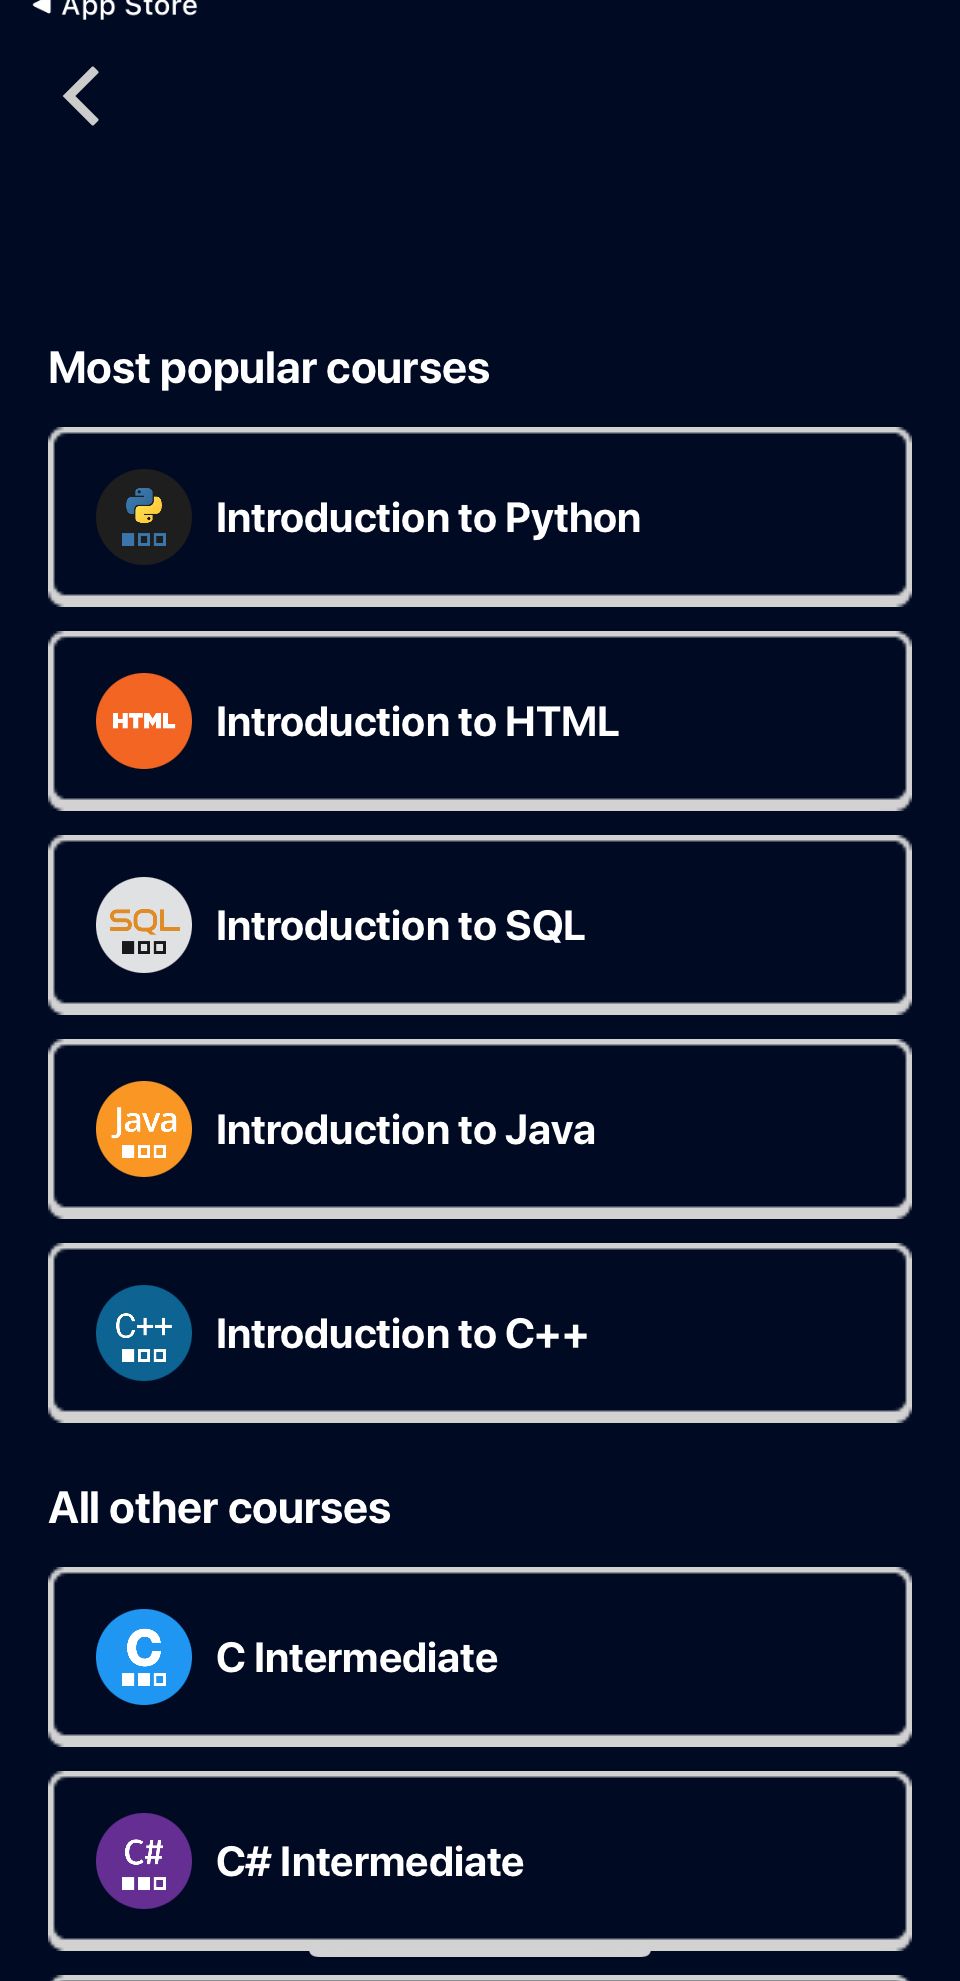Tap the blue C++ course icon

pos(144,1333)
